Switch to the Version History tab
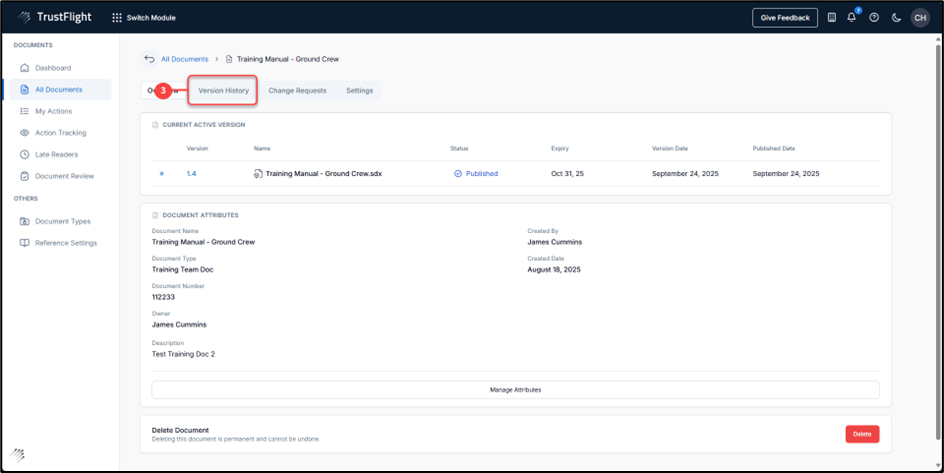 tap(223, 91)
